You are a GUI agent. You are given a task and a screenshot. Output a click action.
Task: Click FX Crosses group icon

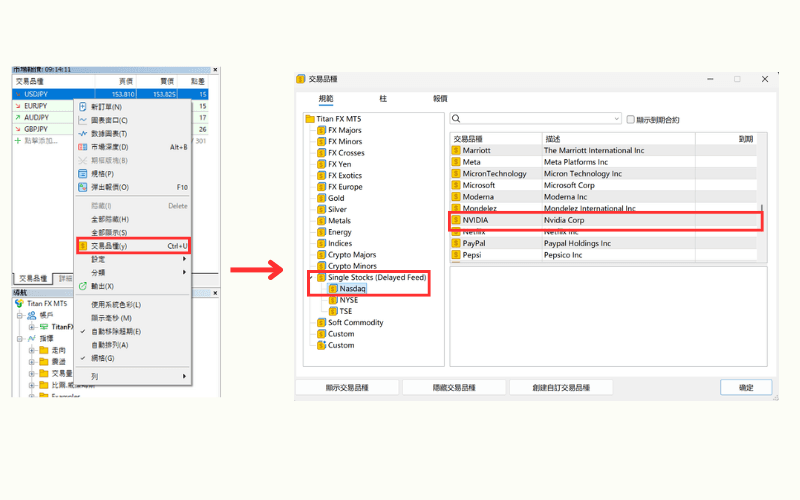[x=321, y=153]
